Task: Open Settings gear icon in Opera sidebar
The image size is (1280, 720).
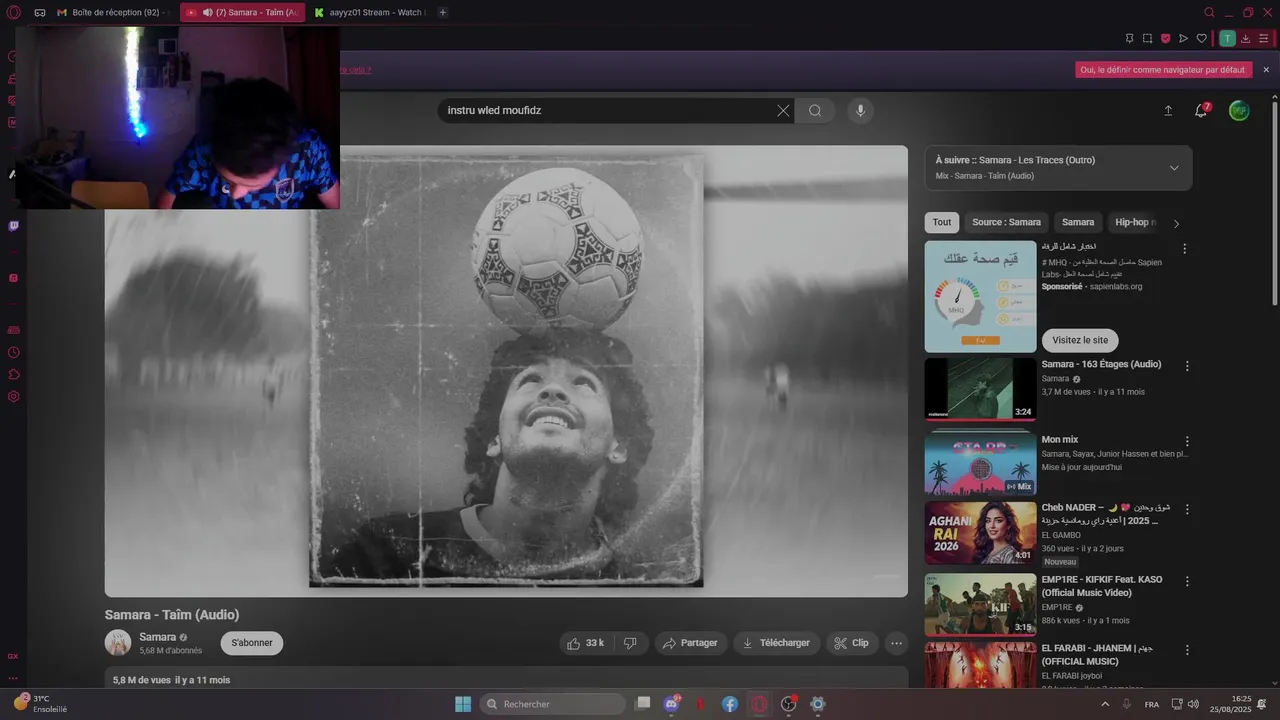Action: (13, 396)
